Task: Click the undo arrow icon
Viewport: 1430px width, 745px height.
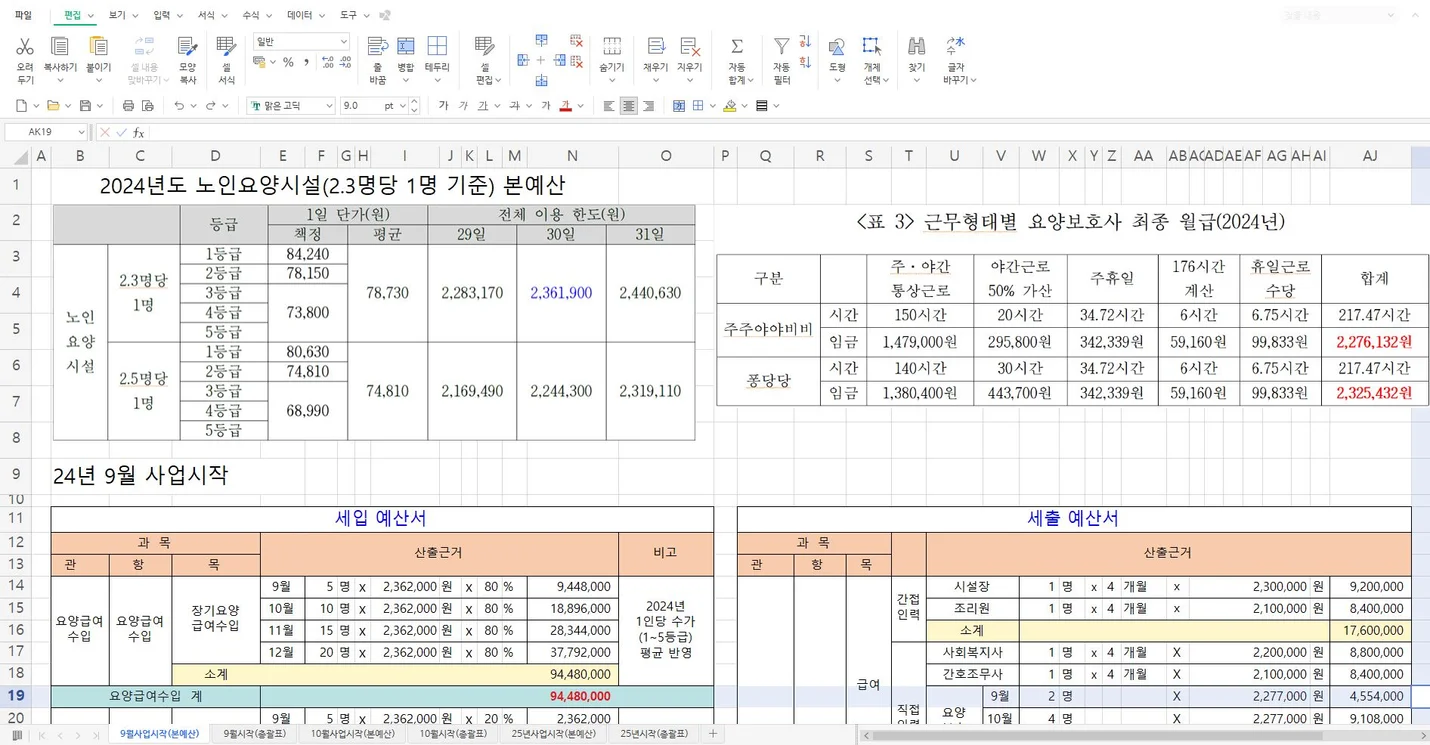Action: [179, 106]
